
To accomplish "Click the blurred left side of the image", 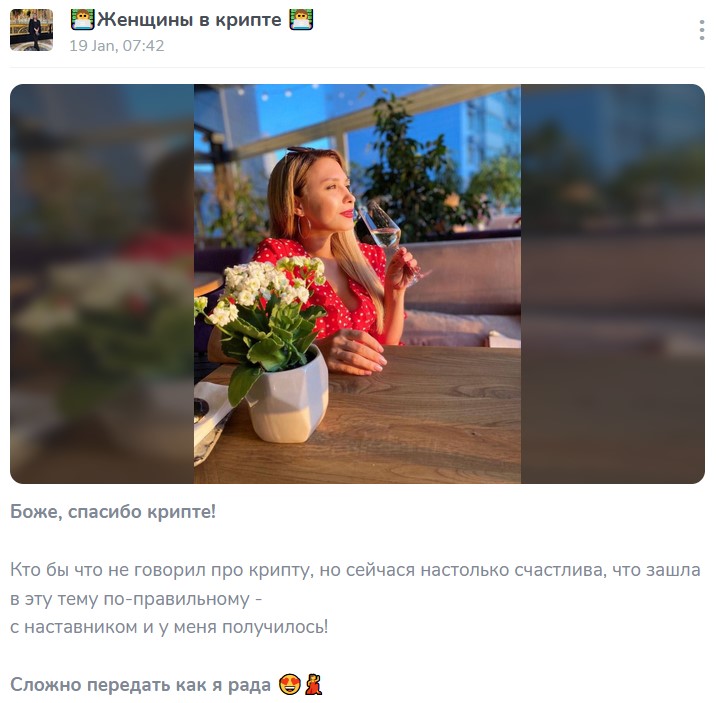I will click(x=102, y=283).
